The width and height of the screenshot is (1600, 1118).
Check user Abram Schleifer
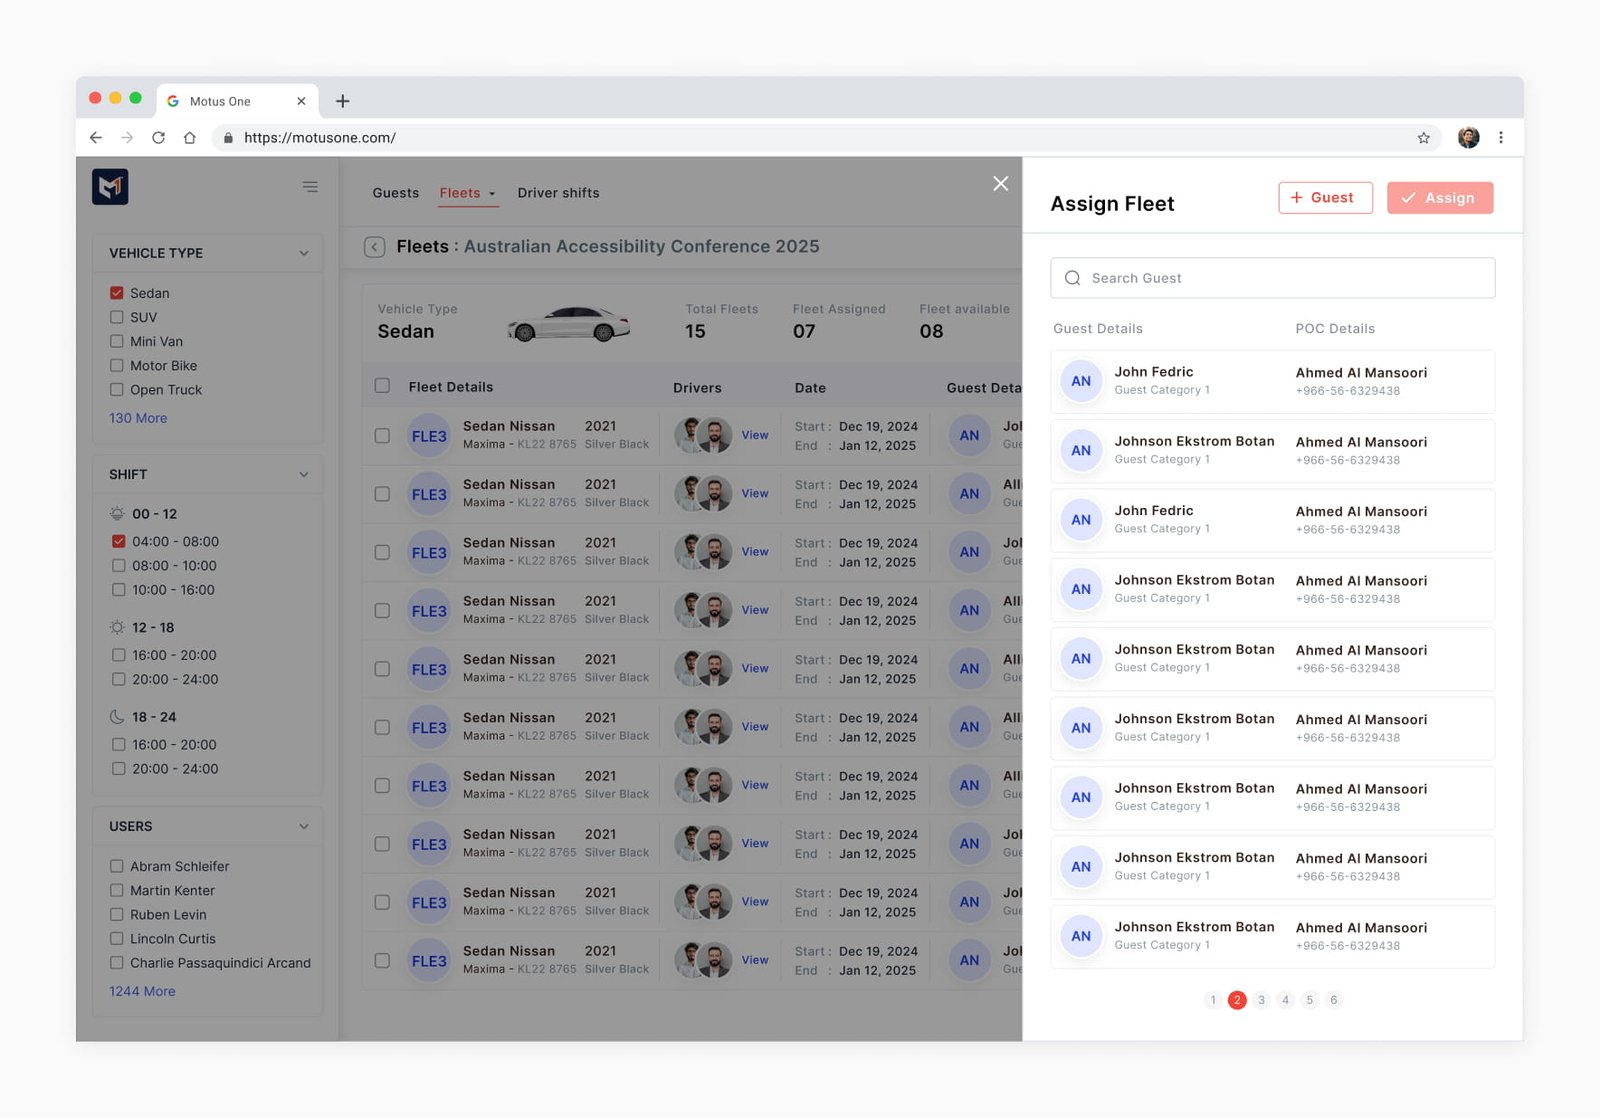tap(117, 866)
